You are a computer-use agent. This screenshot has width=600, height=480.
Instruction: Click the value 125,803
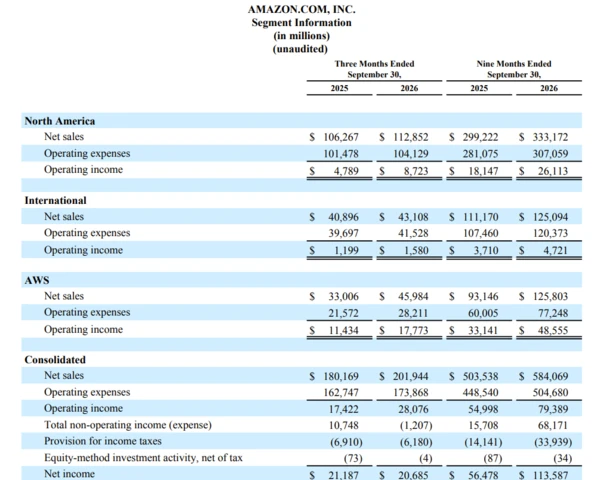pos(550,296)
